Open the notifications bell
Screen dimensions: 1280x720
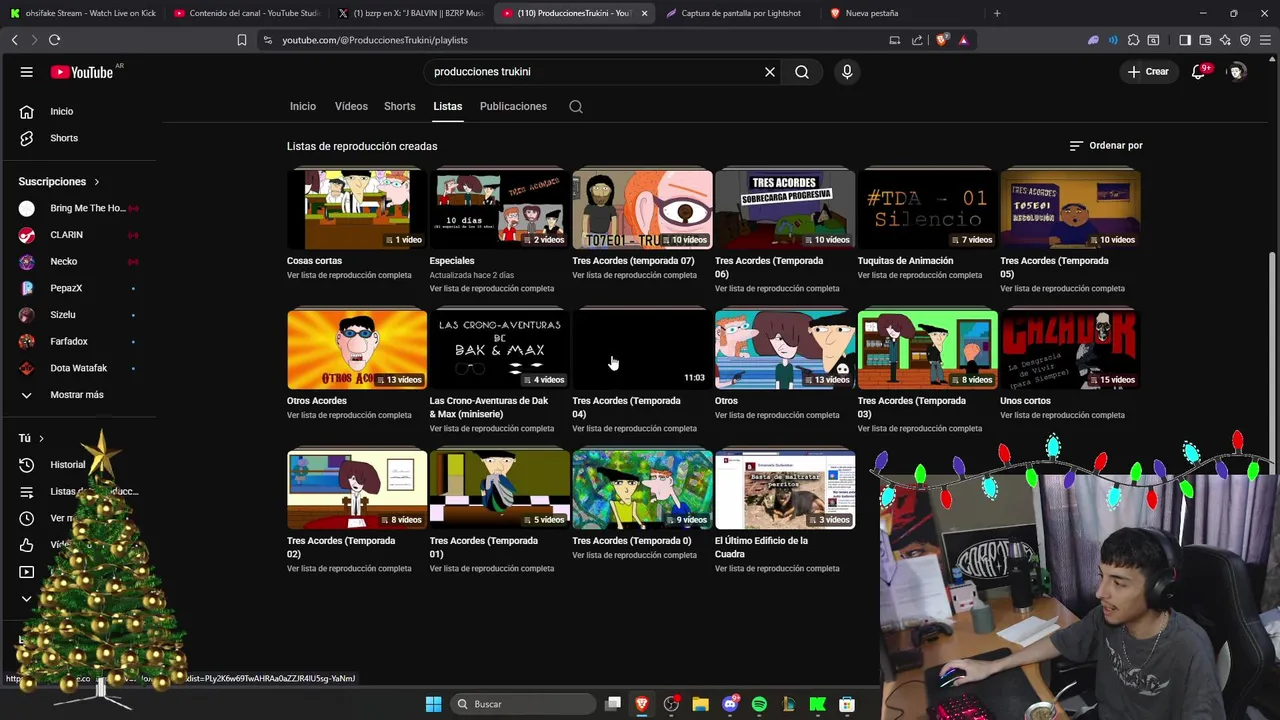(x=1198, y=72)
